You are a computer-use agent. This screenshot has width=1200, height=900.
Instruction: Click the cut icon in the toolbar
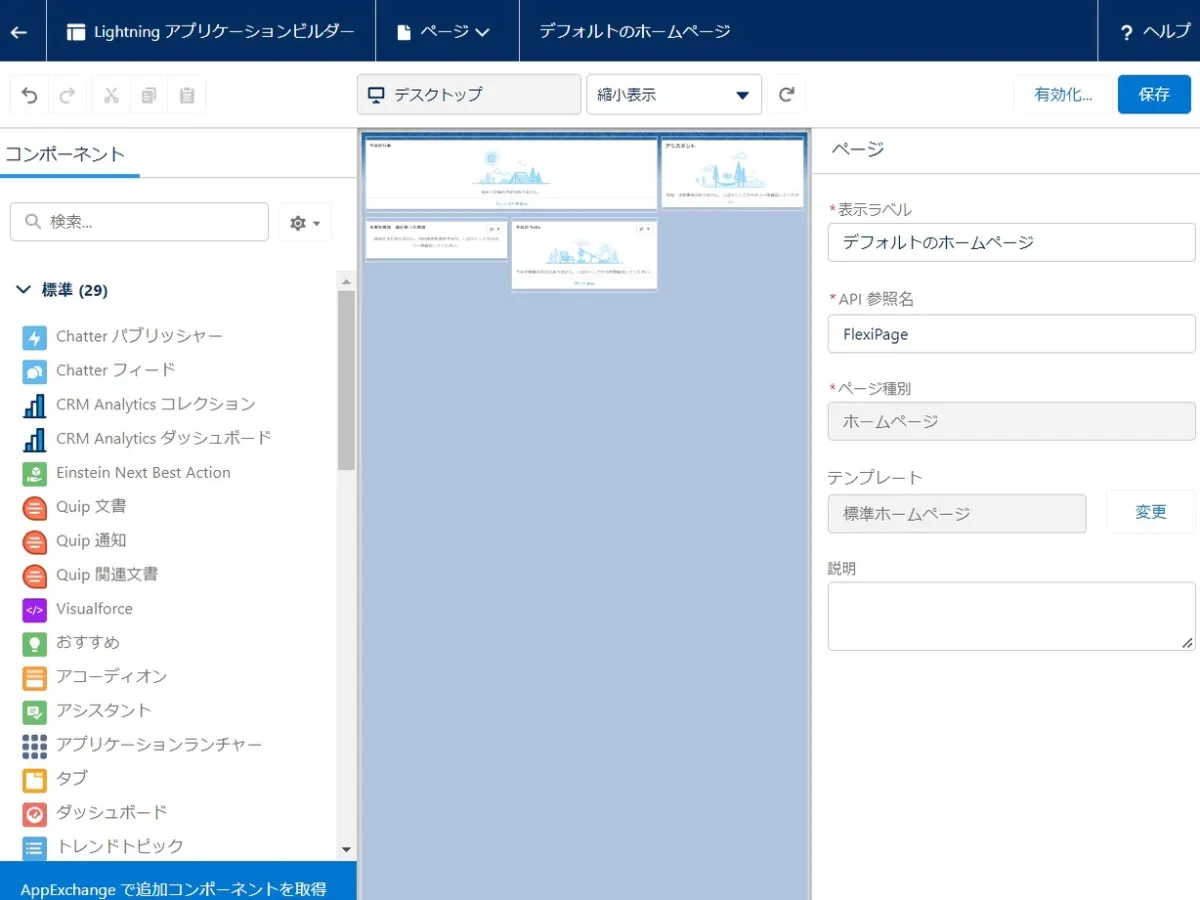(111, 94)
